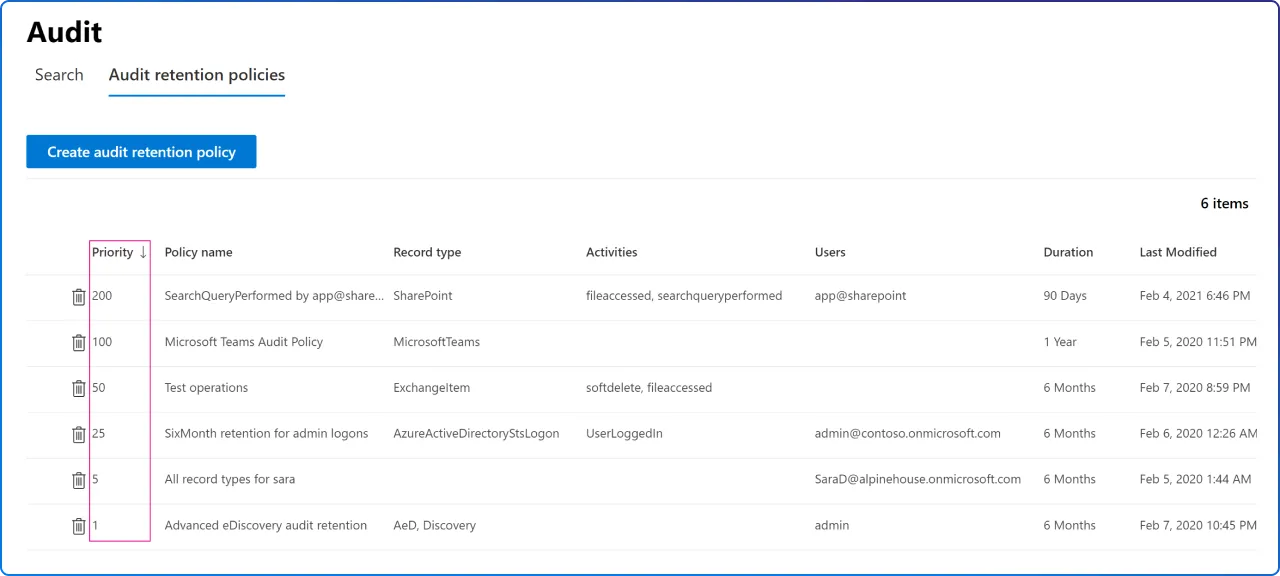This screenshot has width=1280, height=576.
Task: Sort the list by Last Modified
Action: point(1177,252)
